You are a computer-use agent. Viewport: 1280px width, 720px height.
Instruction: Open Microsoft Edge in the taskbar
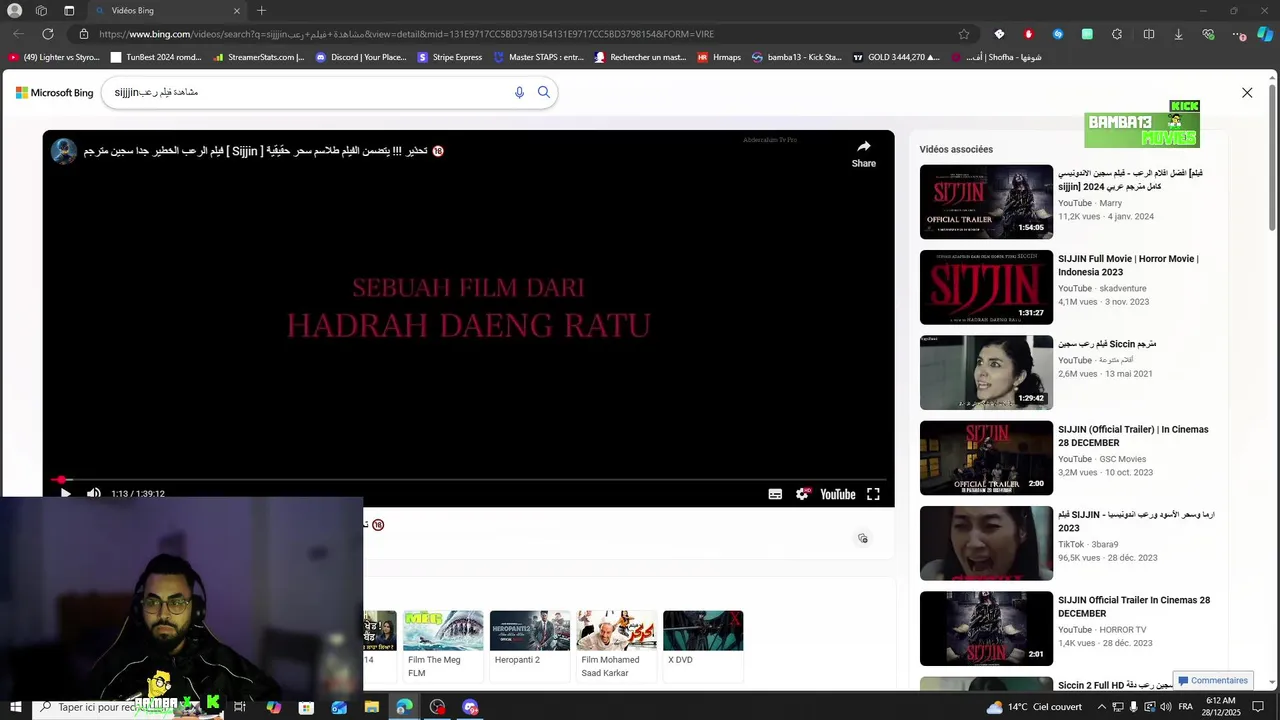point(404,707)
